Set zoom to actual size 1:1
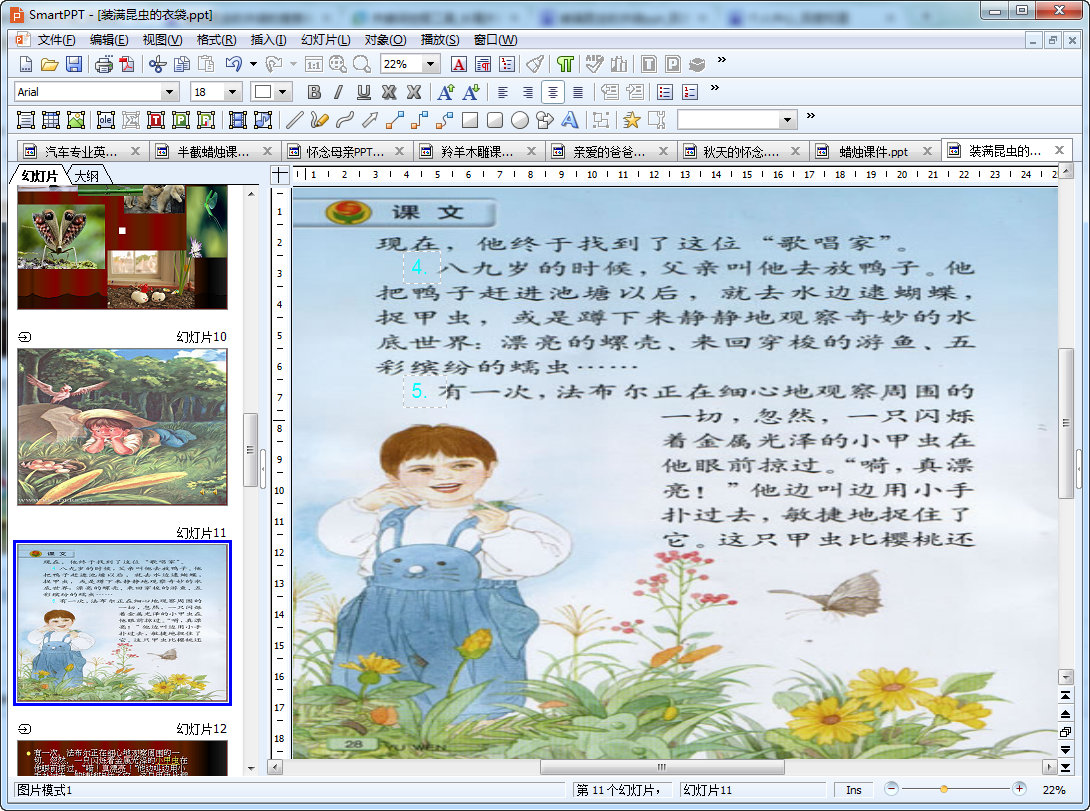Image resolution: width=1090 pixels, height=811 pixels. [x=314, y=65]
